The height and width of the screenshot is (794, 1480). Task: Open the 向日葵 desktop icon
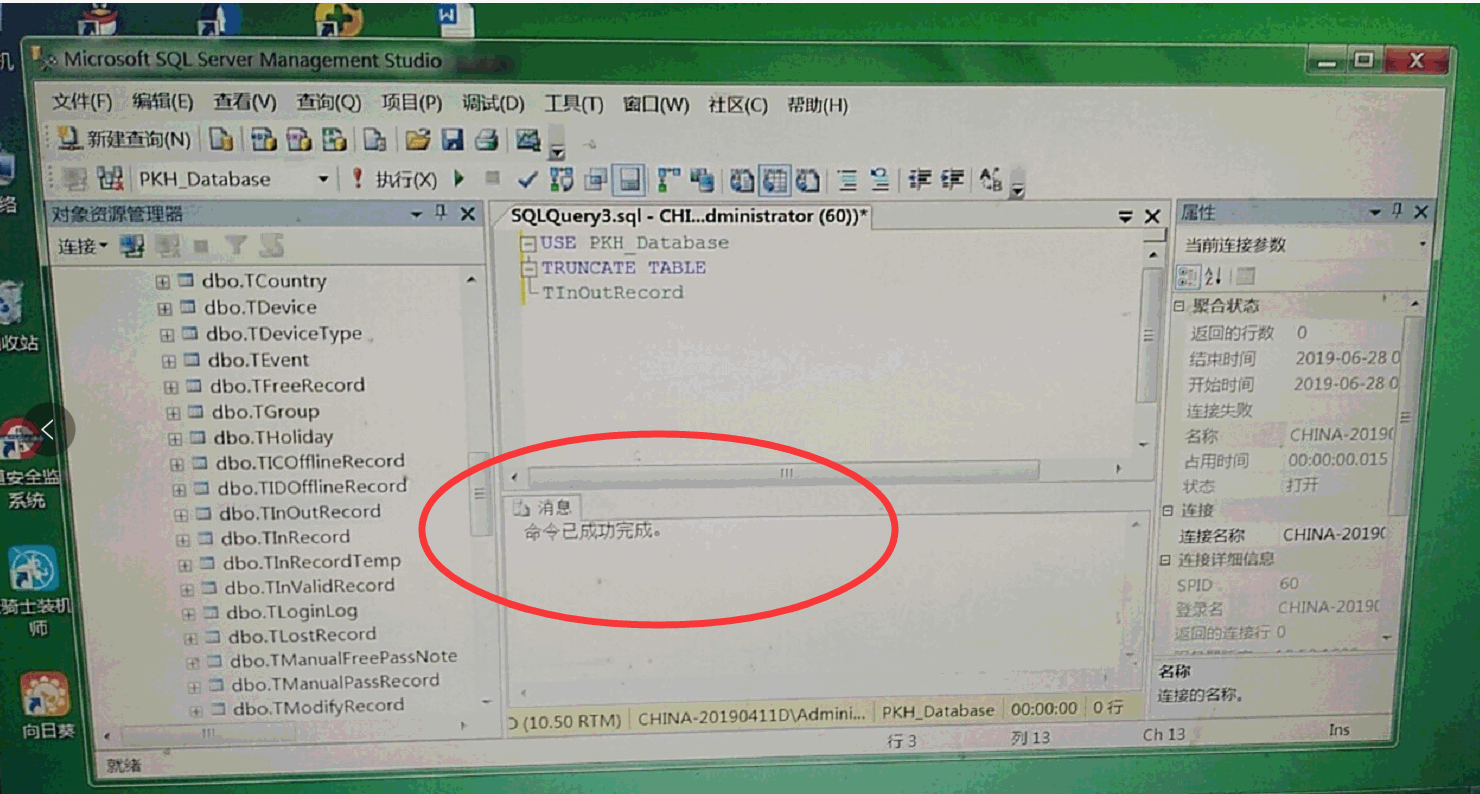[46, 706]
